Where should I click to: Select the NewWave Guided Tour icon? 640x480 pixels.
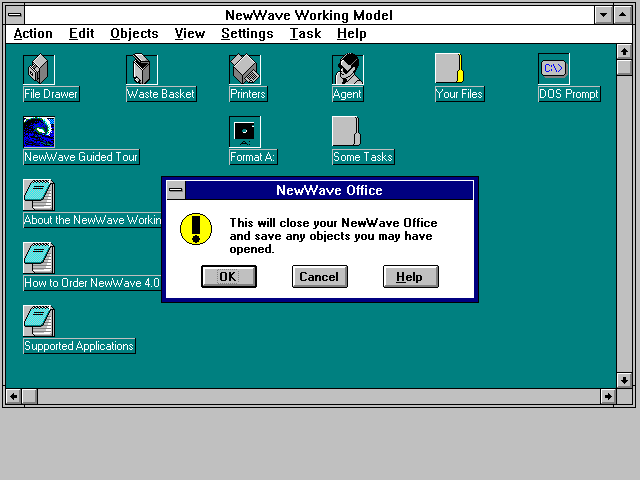(x=39, y=132)
